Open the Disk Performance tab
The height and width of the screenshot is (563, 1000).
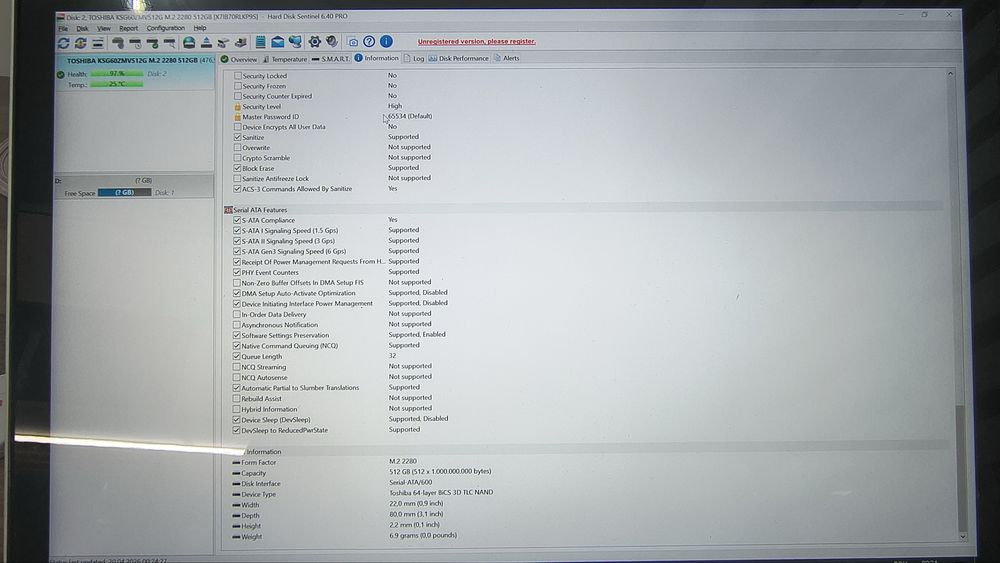[459, 58]
